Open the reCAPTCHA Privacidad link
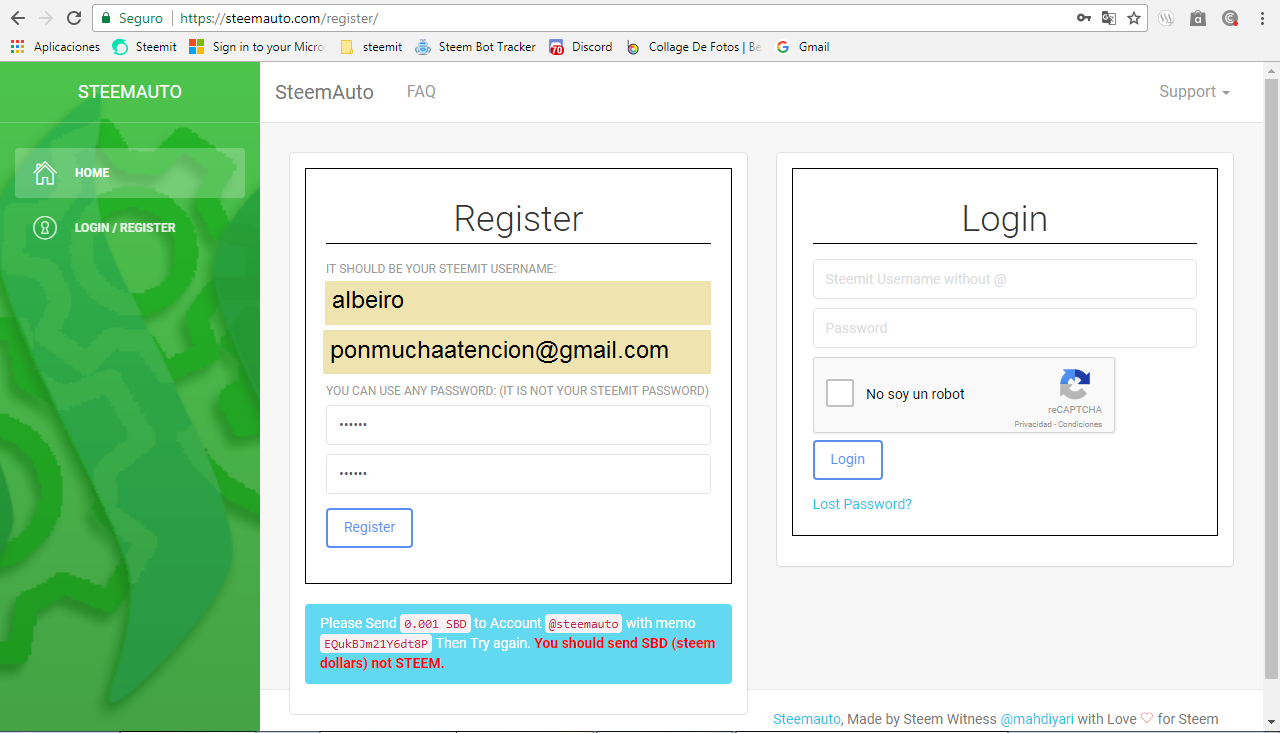1280x733 pixels. pyautogui.click(x=1032, y=424)
